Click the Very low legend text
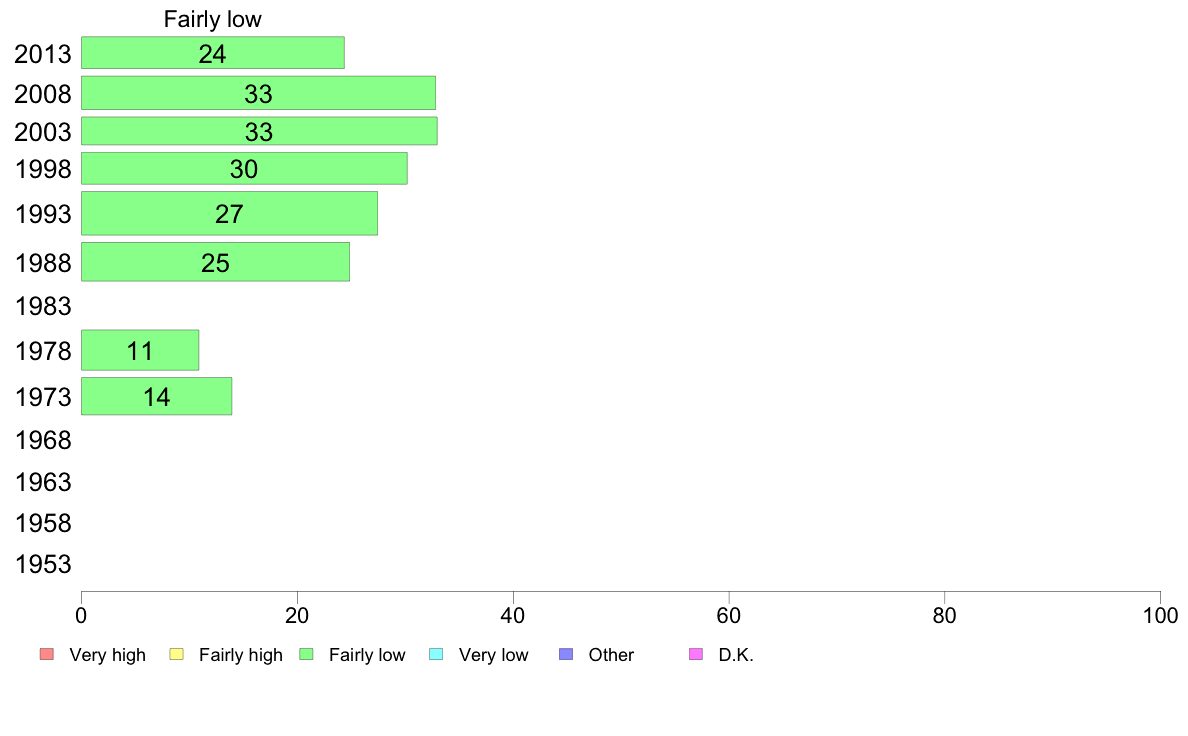This screenshot has width=1188, height=736. tap(493, 655)
